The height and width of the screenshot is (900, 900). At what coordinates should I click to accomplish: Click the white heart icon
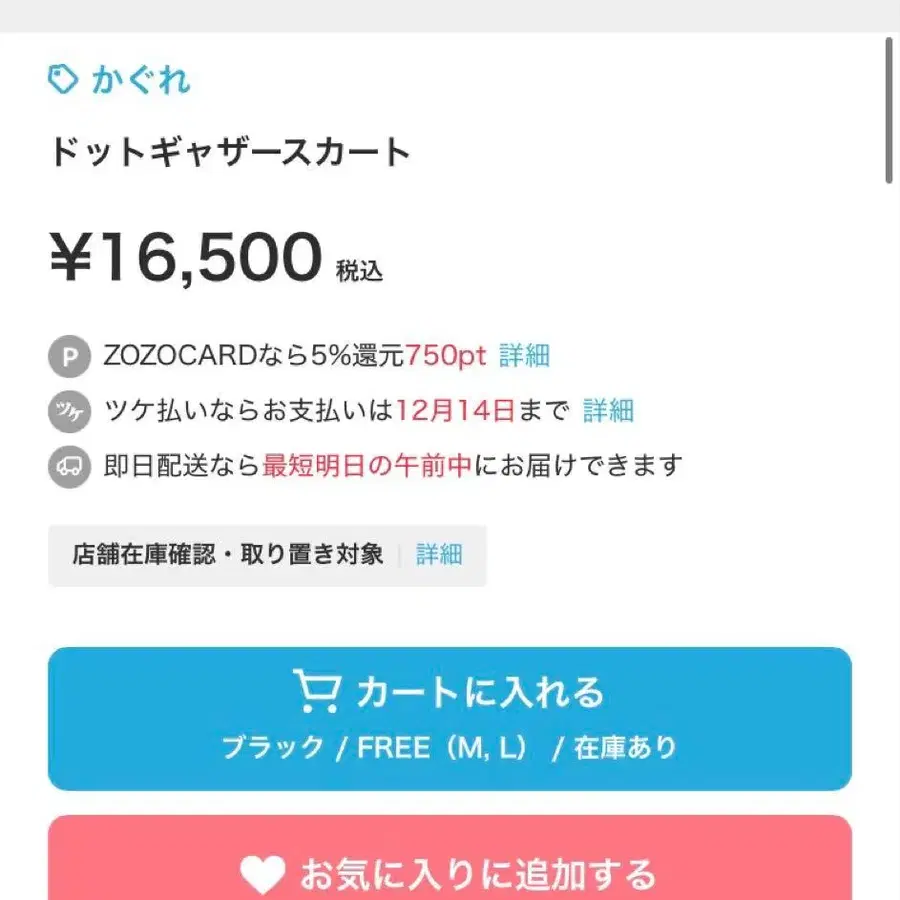(x=264, y=875)
